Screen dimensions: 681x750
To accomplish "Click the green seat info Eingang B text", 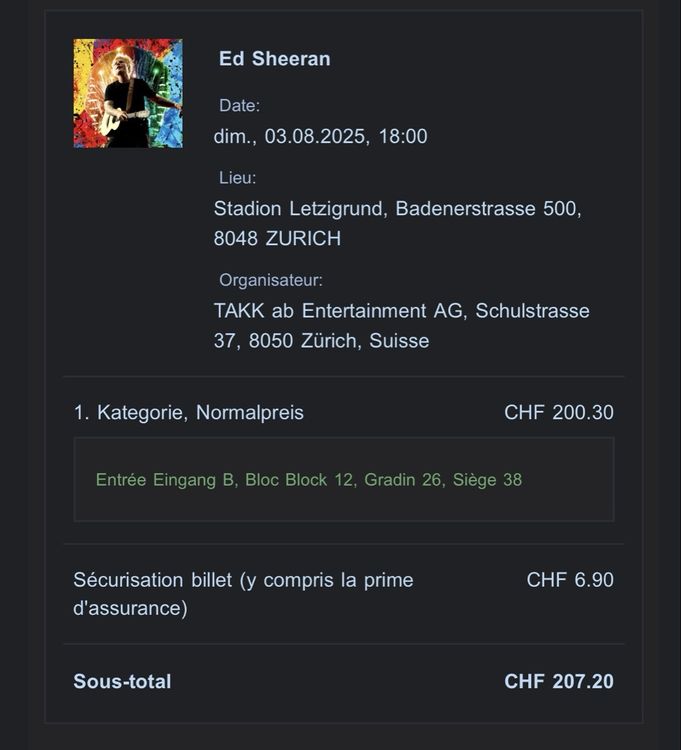I will coord(195,480).
